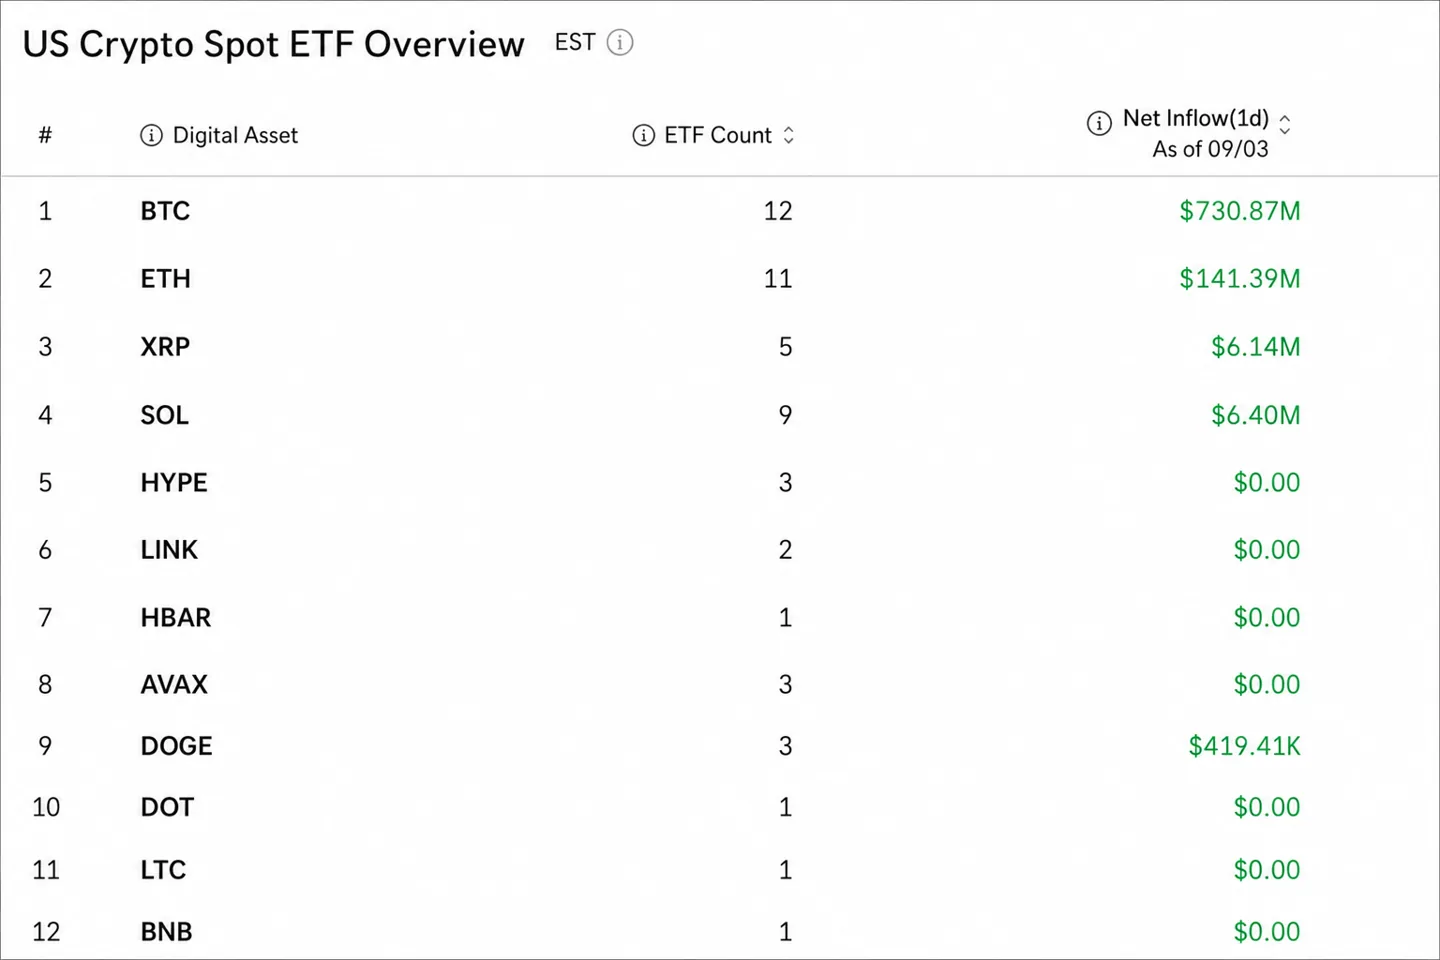The width and height of the screenshot is (1440, 960).
Task: Click the XRP digital asset name
Action: click(165, 347)
